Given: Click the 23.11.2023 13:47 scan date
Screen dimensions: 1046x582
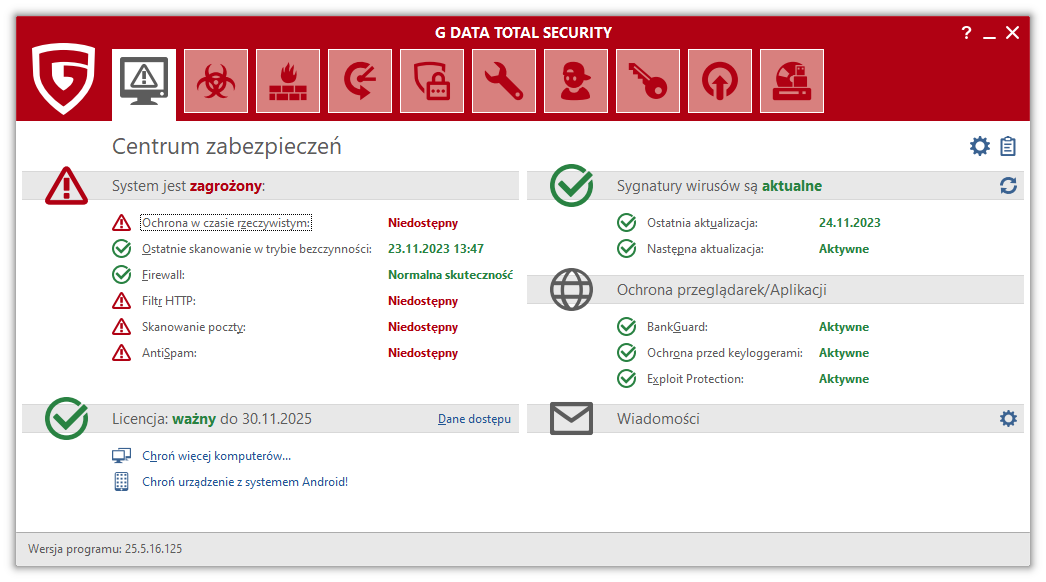Looking at the screenshot, I should 436,249.
